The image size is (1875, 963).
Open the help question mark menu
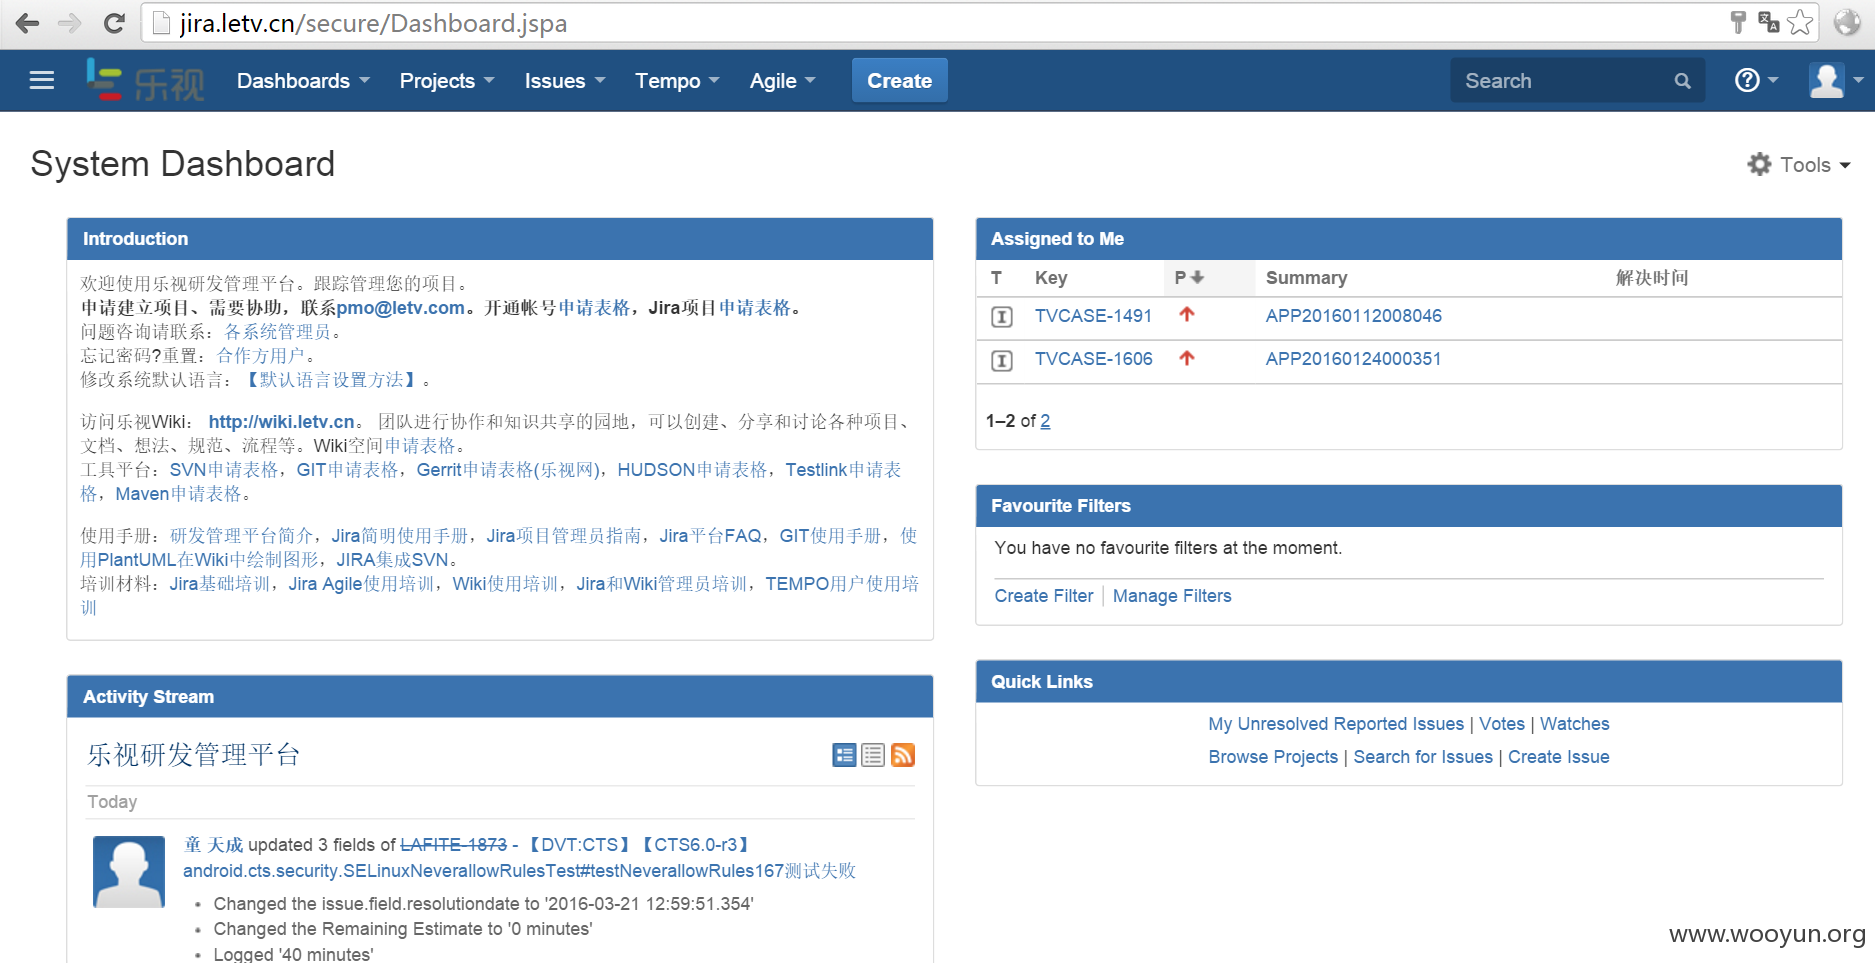tap(1756, 80)
